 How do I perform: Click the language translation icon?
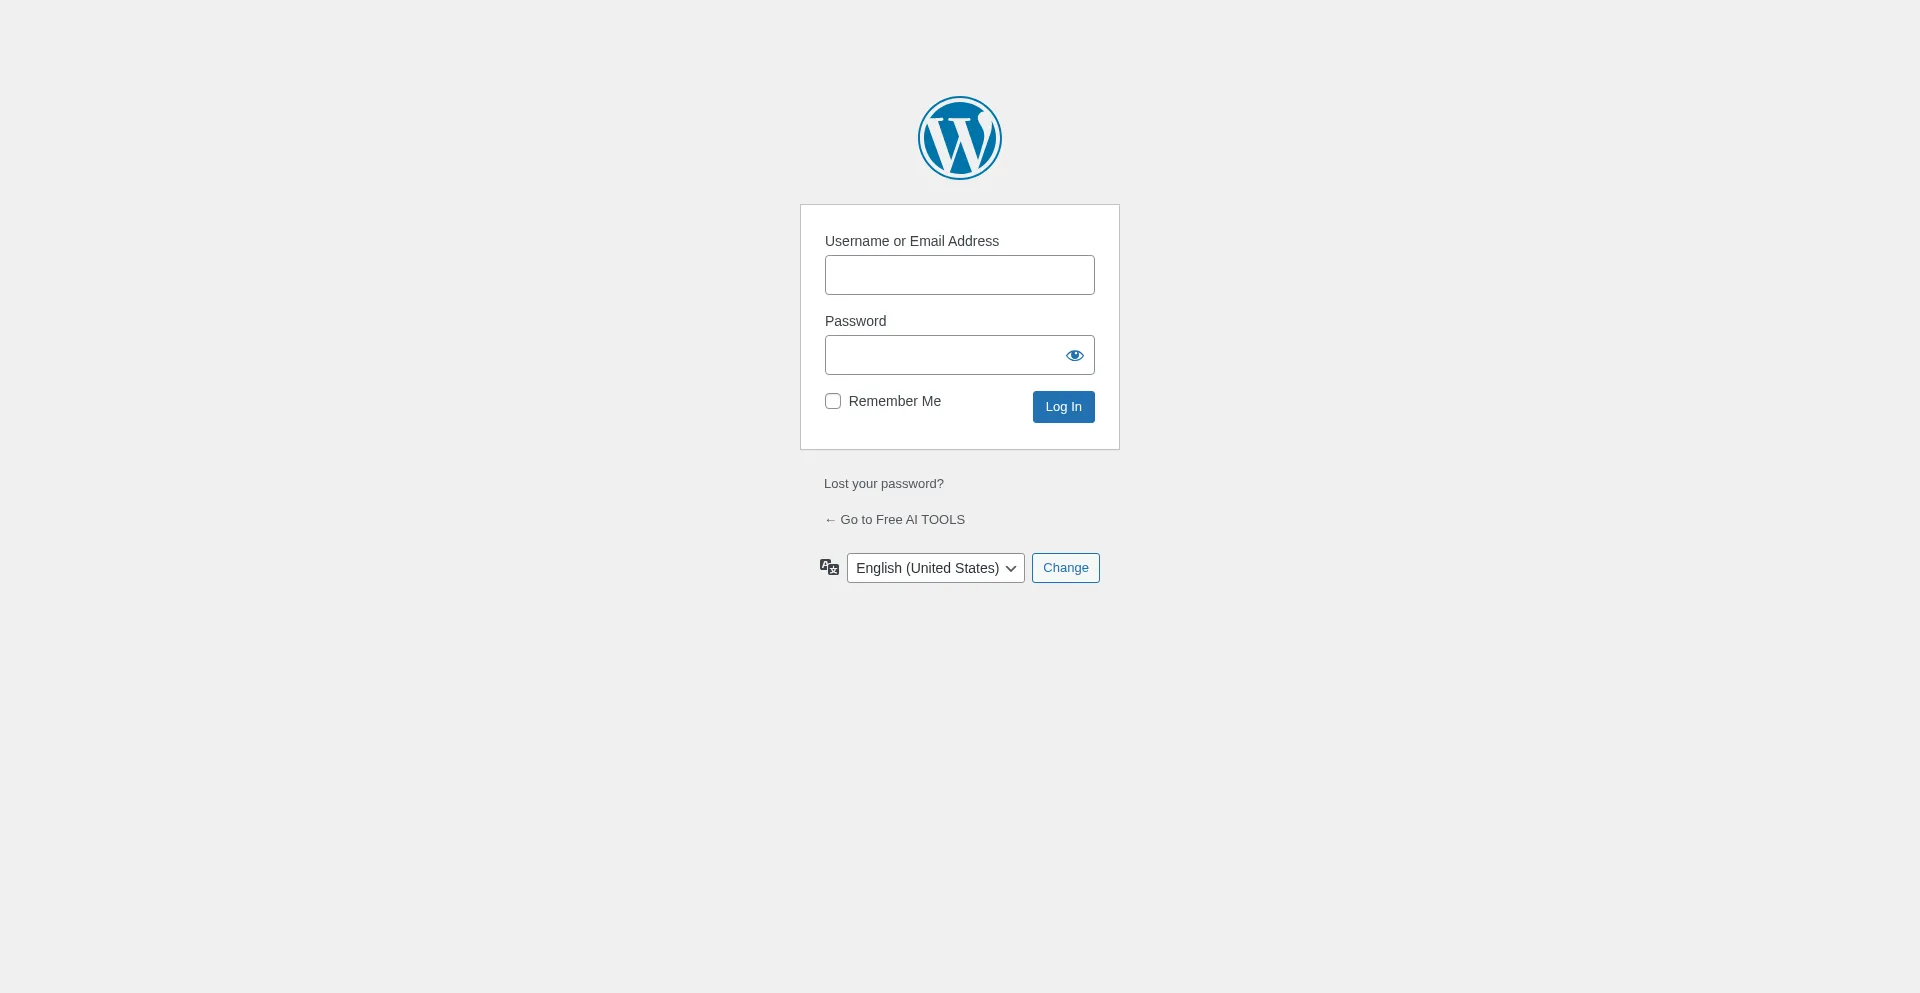pos(829,567)
